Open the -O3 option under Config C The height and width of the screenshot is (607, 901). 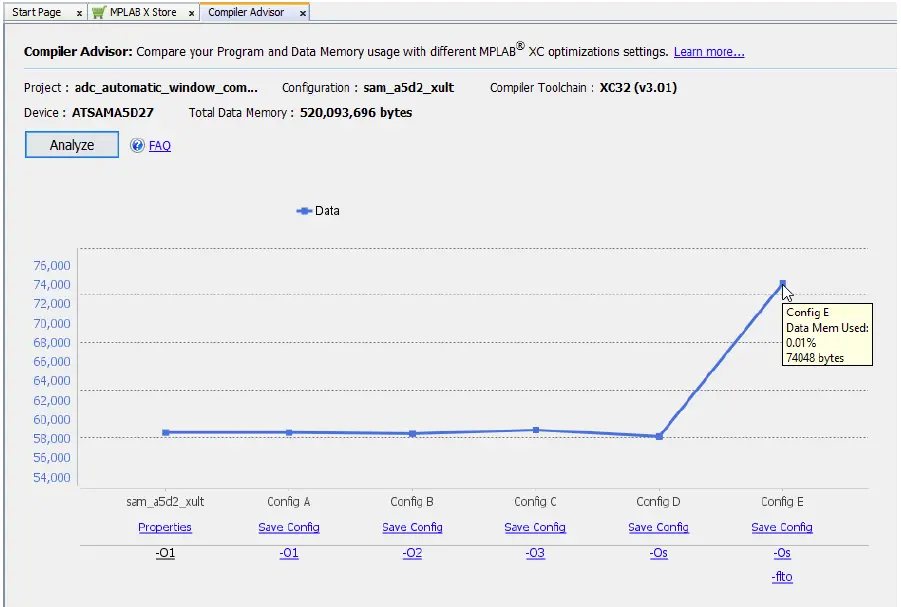(535, 553)
